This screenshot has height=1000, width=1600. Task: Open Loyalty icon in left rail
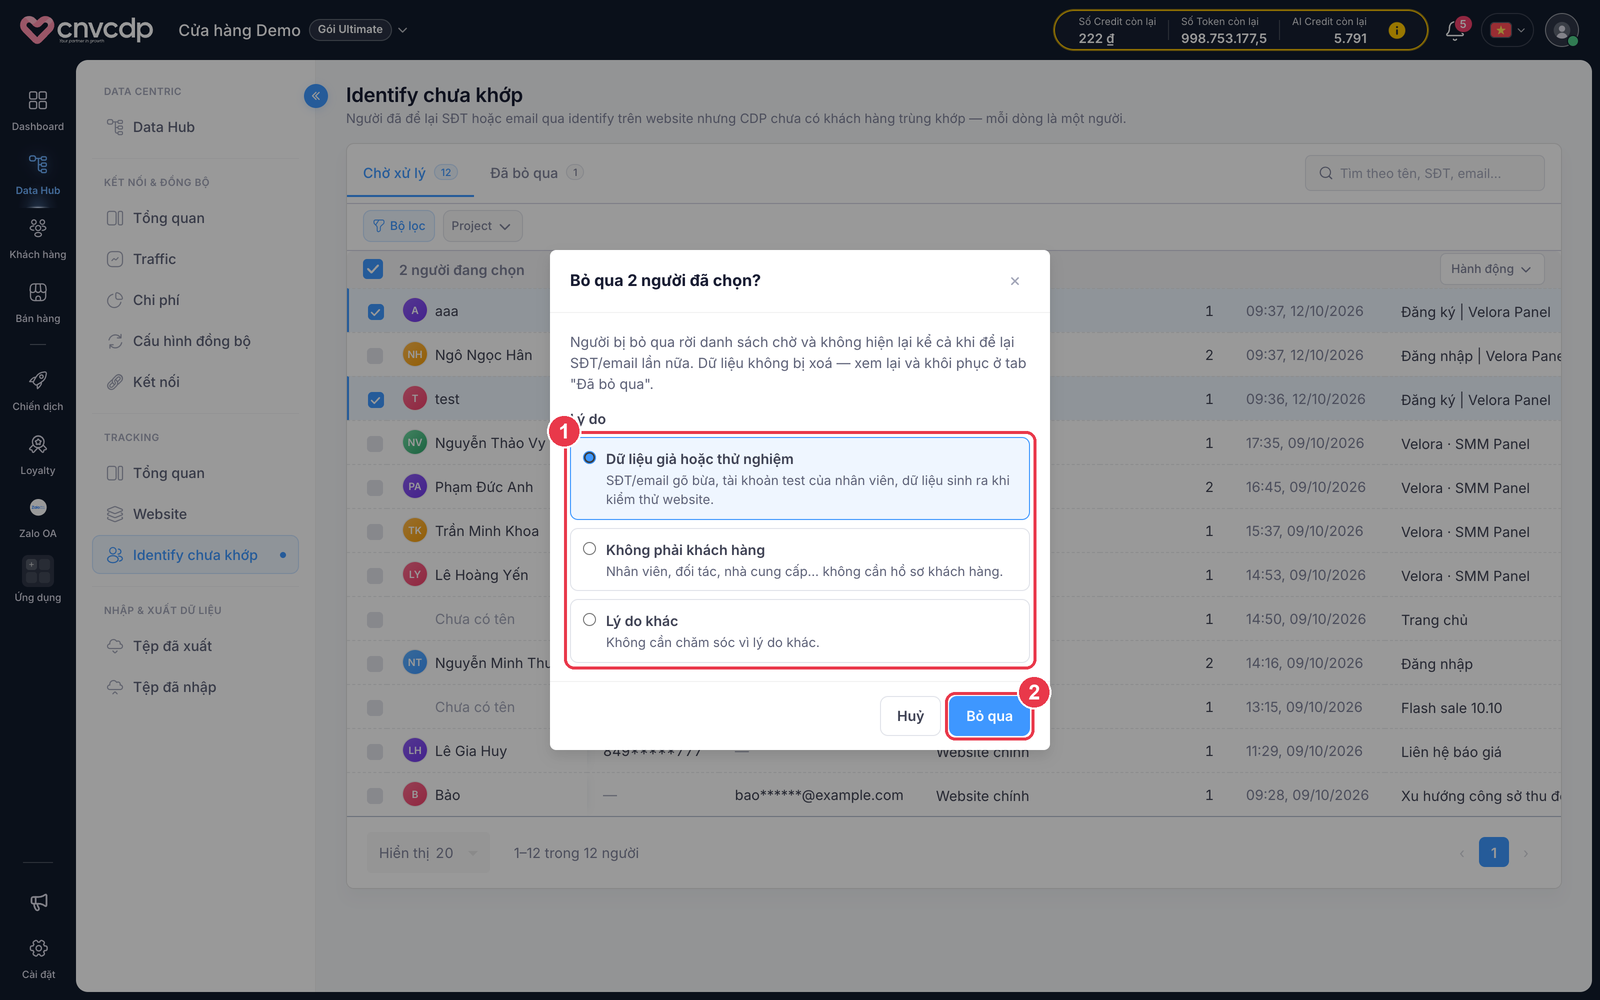point(38,445)
